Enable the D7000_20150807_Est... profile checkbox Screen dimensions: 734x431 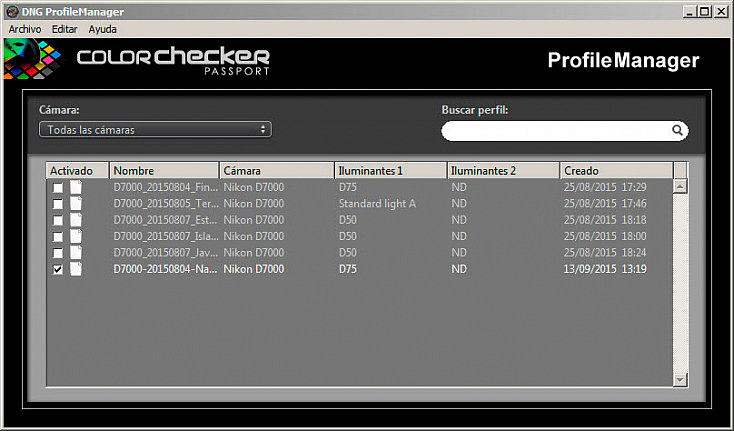[x=58, y=220]
